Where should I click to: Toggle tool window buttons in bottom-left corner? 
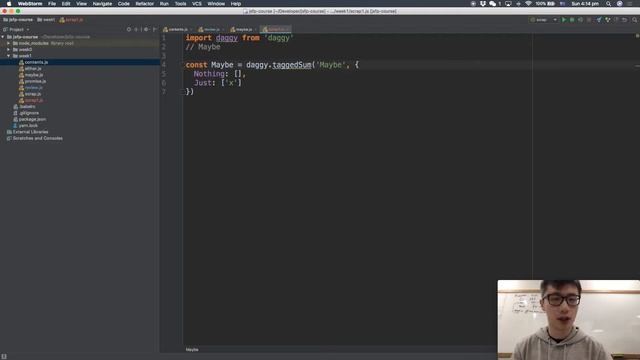[4, 356]
